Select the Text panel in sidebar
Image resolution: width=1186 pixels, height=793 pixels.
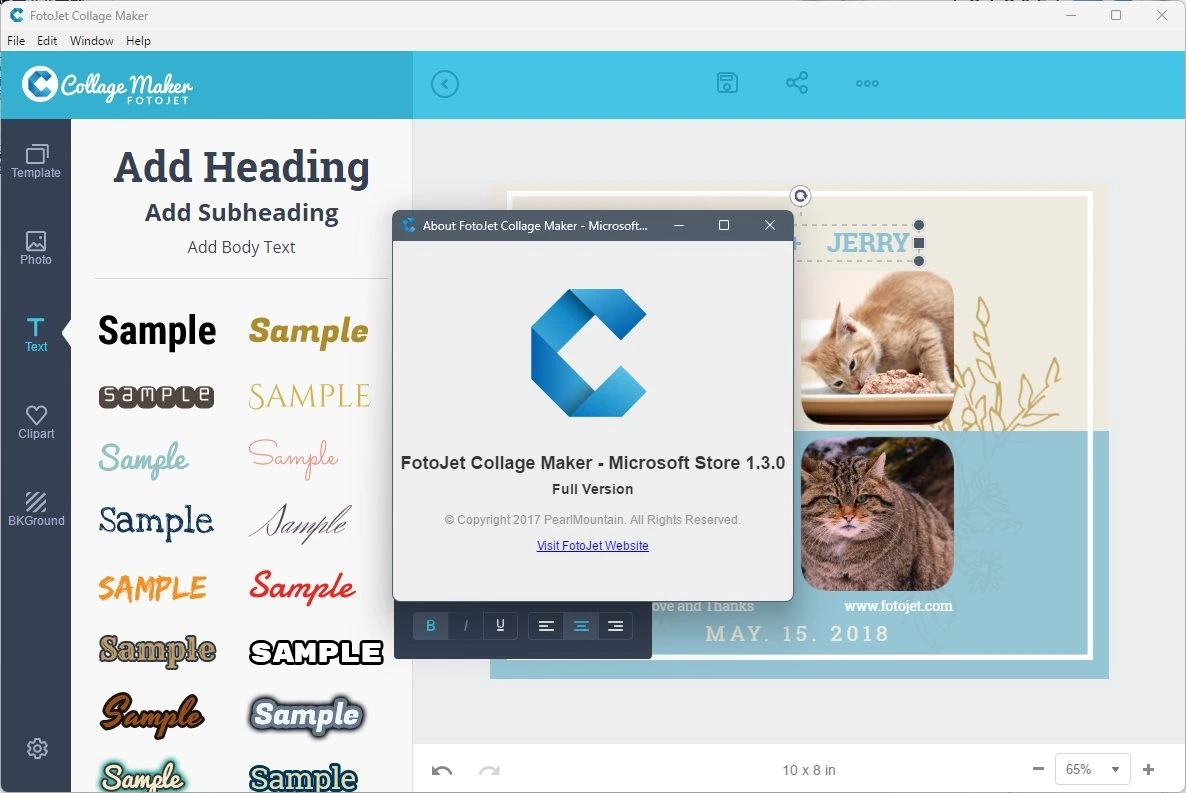coord(36,335)
